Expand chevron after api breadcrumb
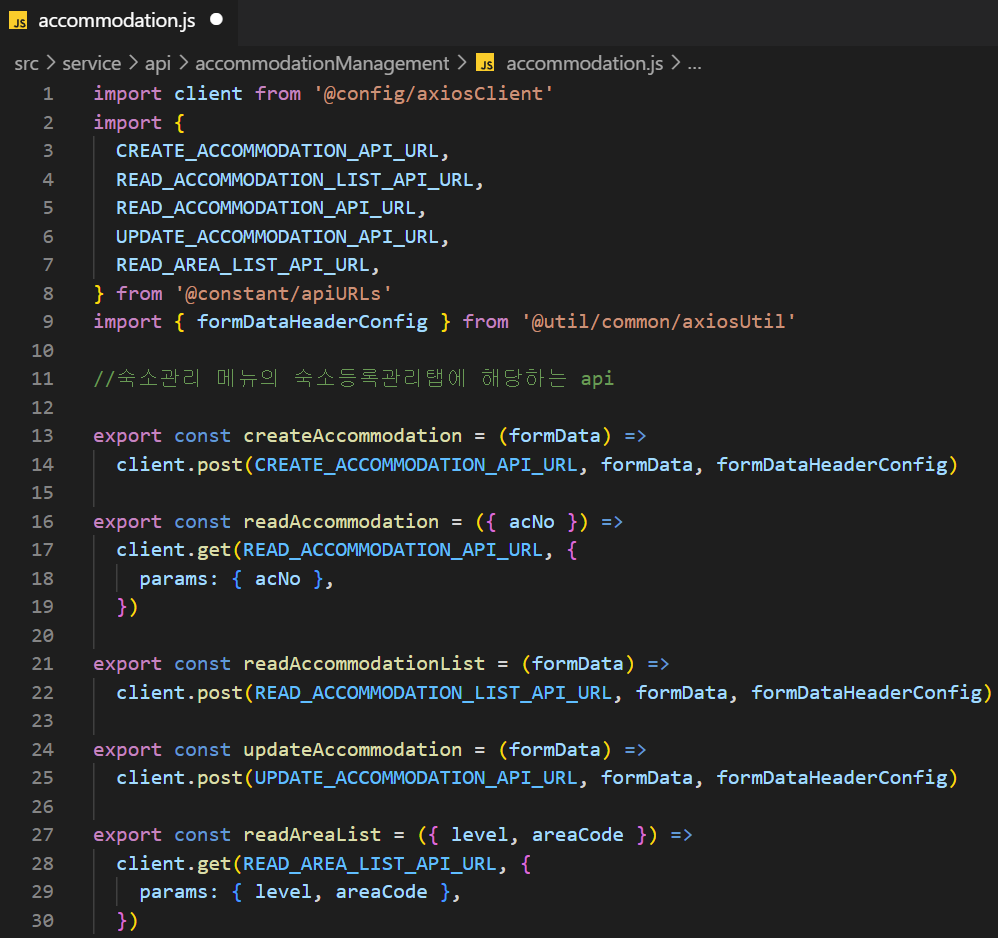This screenshot has height=938, width=998. [183, 64]
